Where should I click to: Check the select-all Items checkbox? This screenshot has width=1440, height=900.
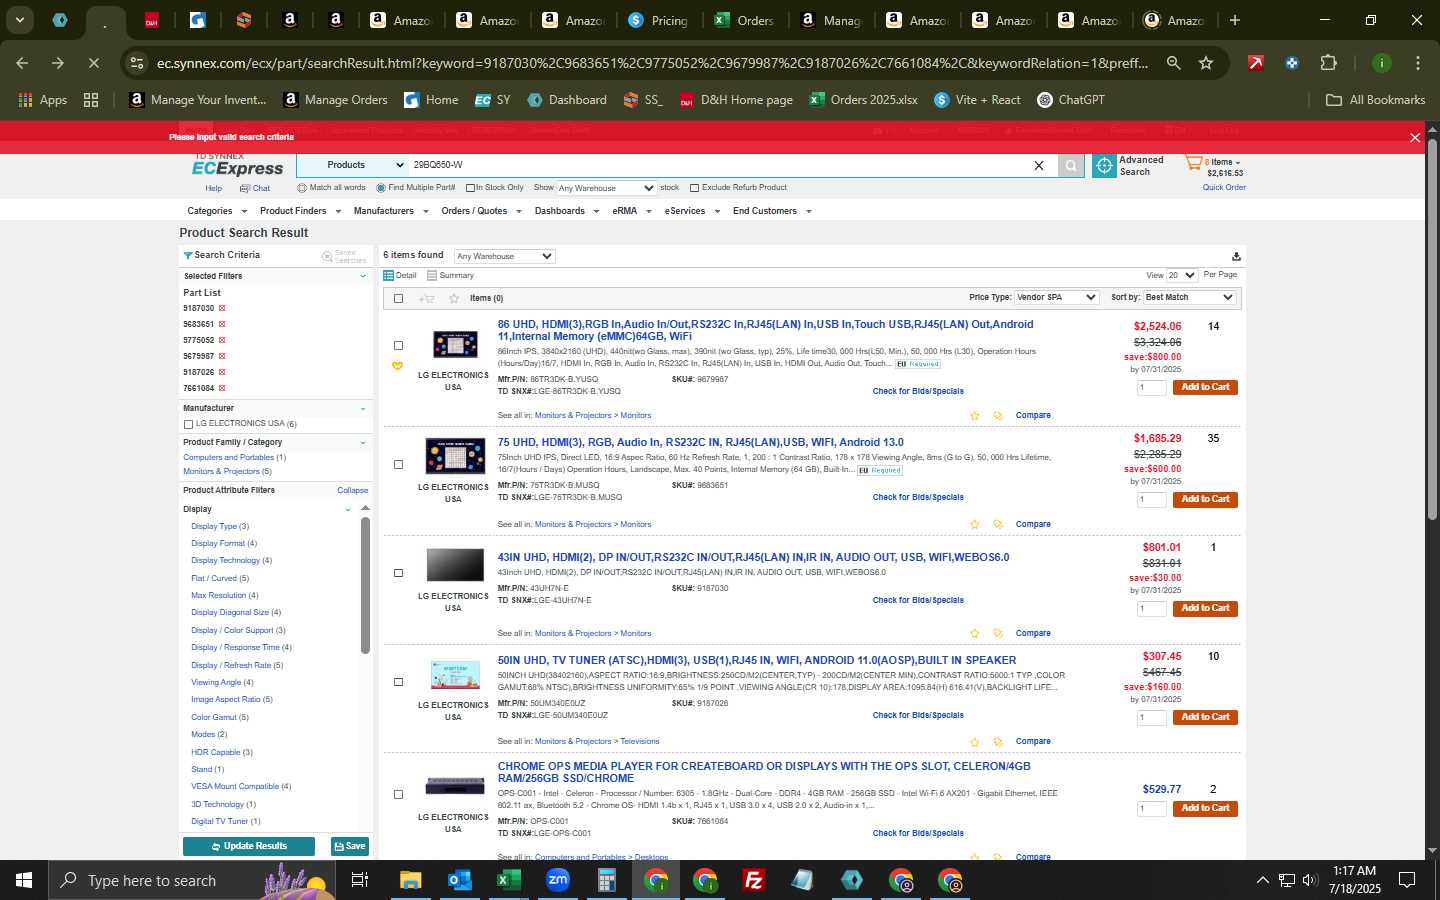398,298
